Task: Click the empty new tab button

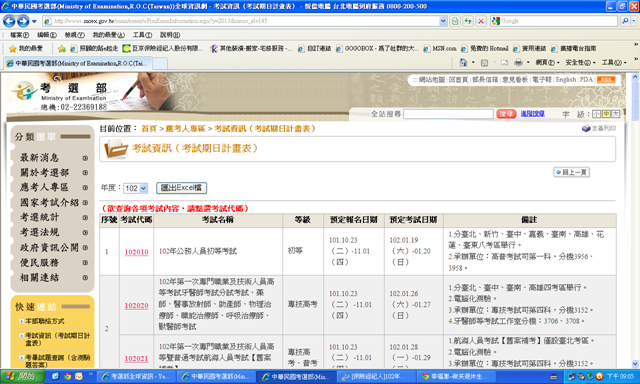Action: (160, 64)
